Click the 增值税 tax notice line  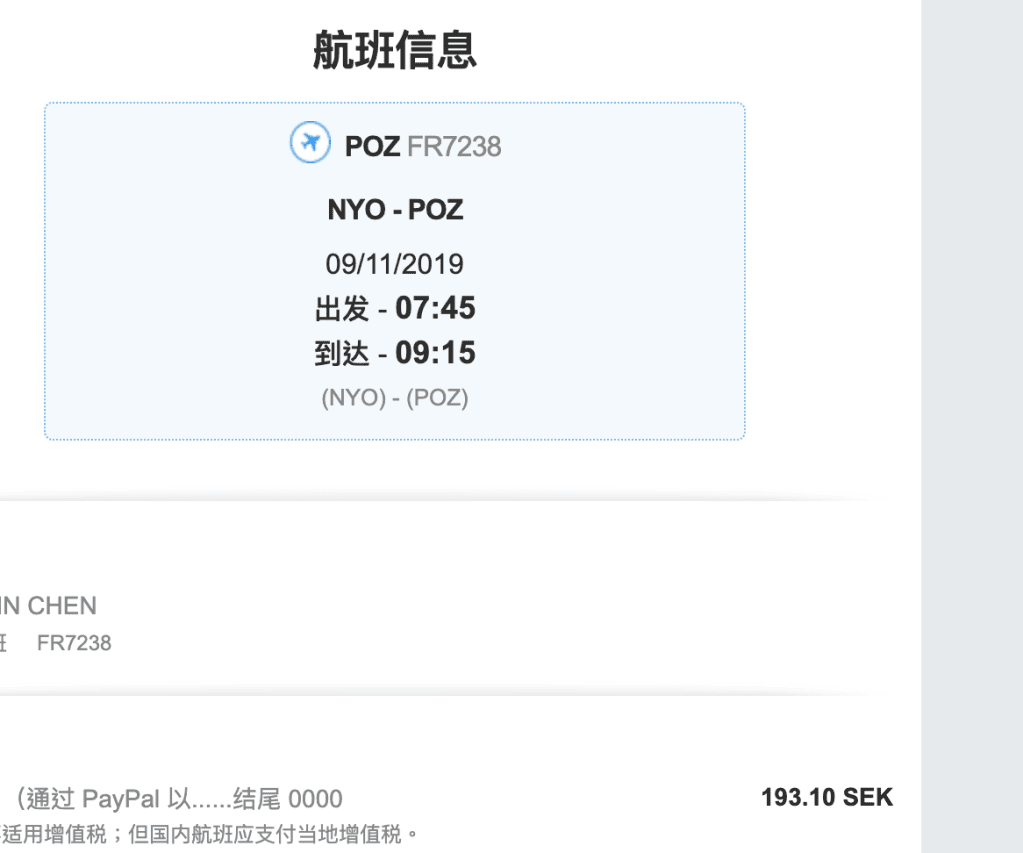click(209, 833)
